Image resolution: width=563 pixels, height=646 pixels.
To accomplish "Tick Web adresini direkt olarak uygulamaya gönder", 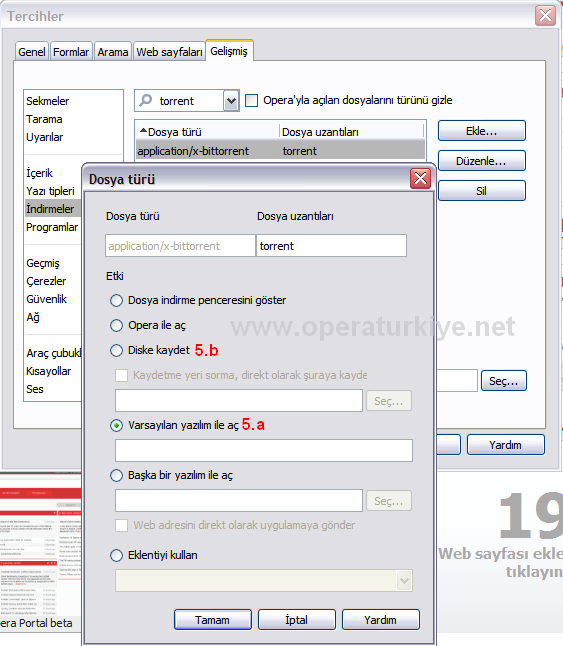I will click(x=121, y=525).
